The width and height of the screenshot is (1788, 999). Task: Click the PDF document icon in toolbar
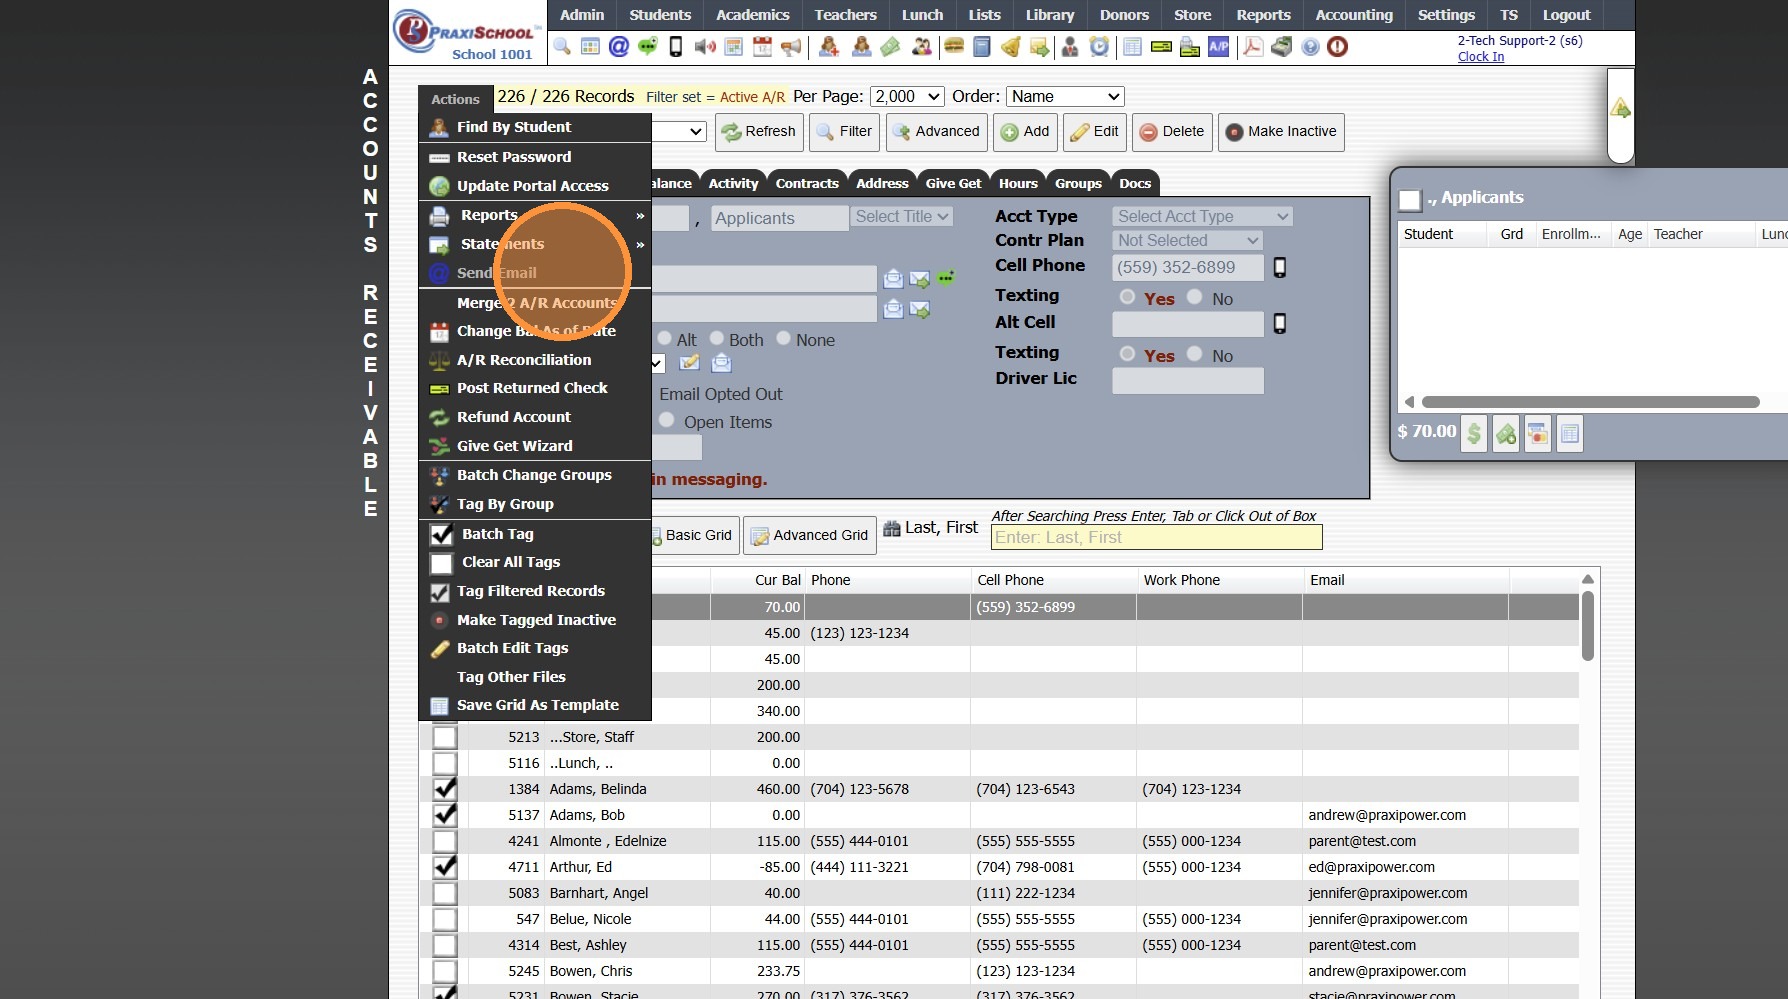1252,47
